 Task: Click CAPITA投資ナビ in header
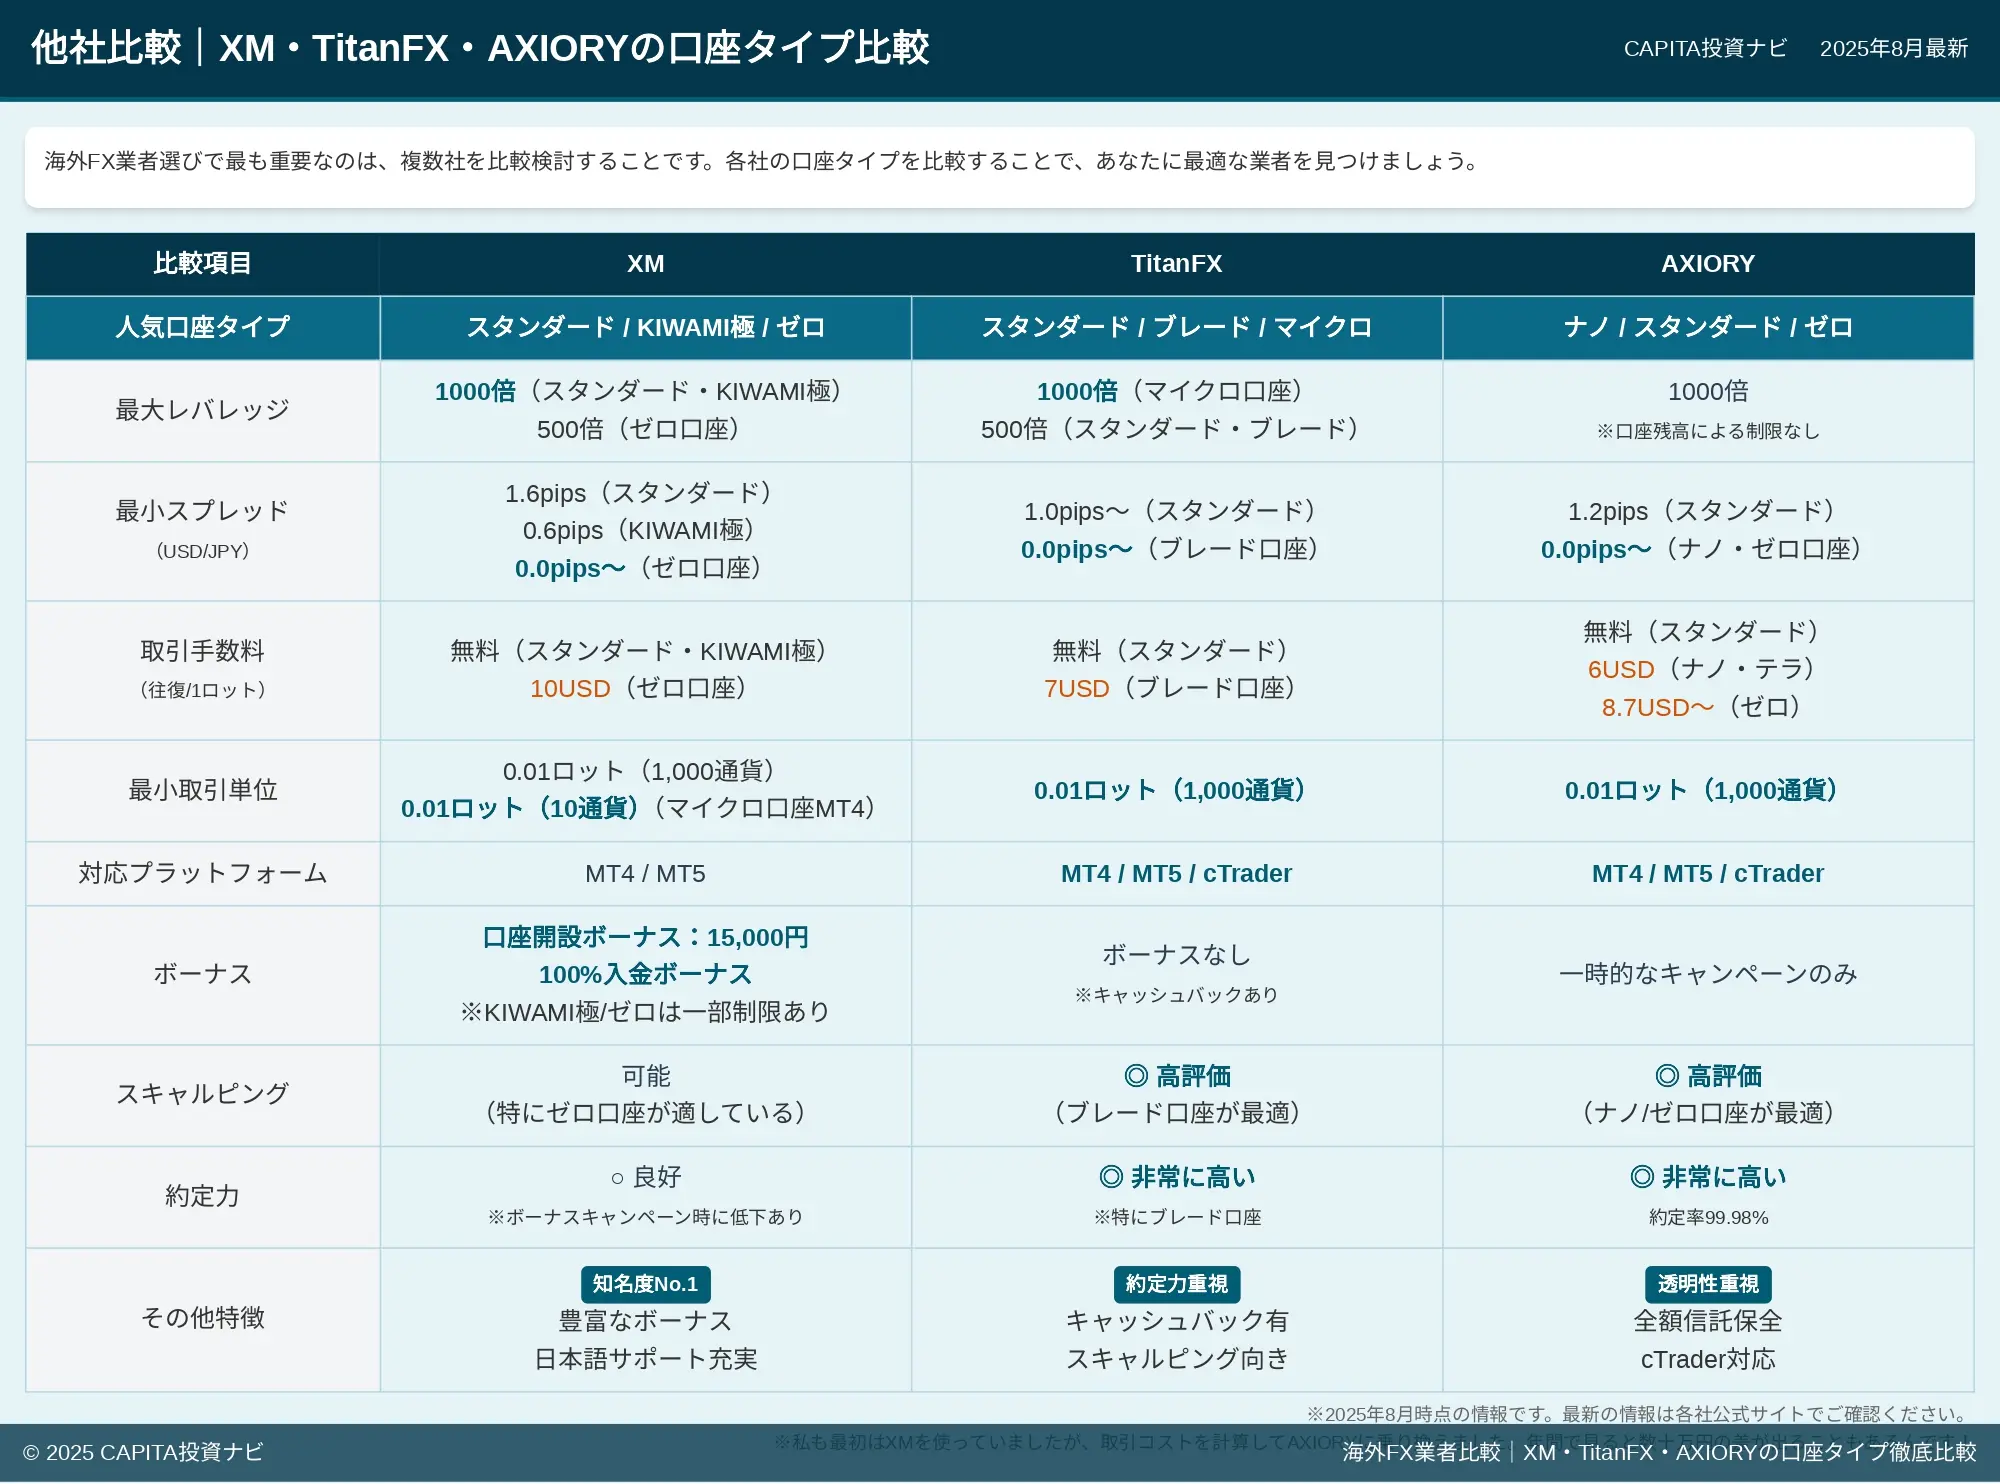1705,48
